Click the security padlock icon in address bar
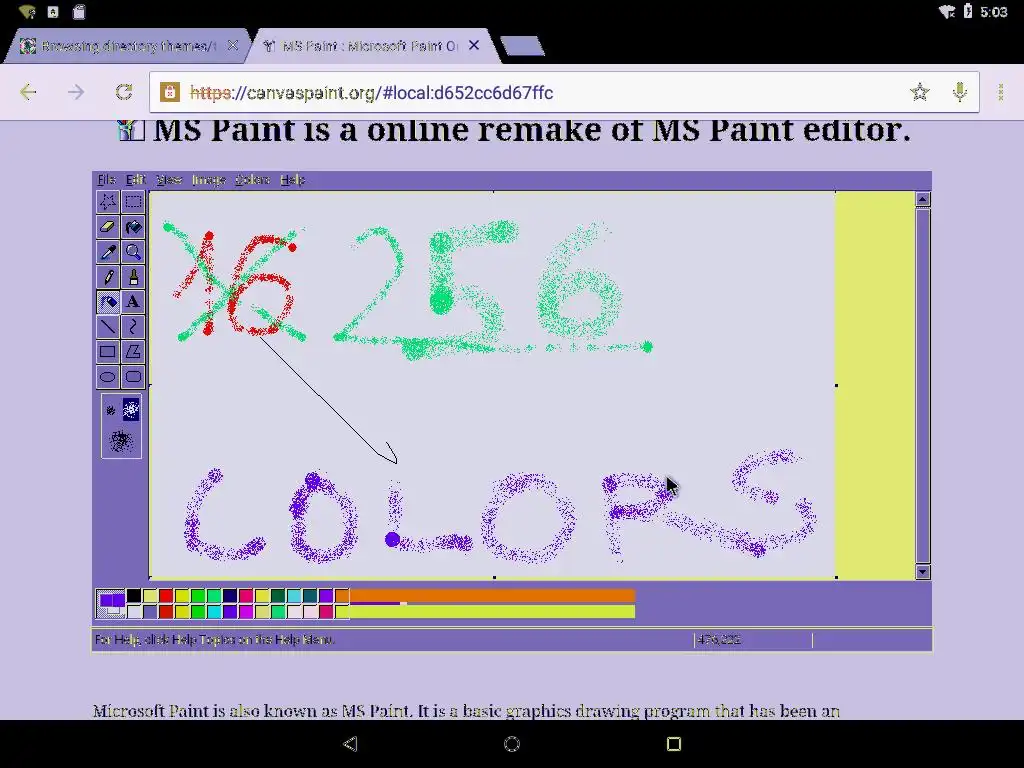Screen dimensions: 1024x768 click(x=170, y=92)
